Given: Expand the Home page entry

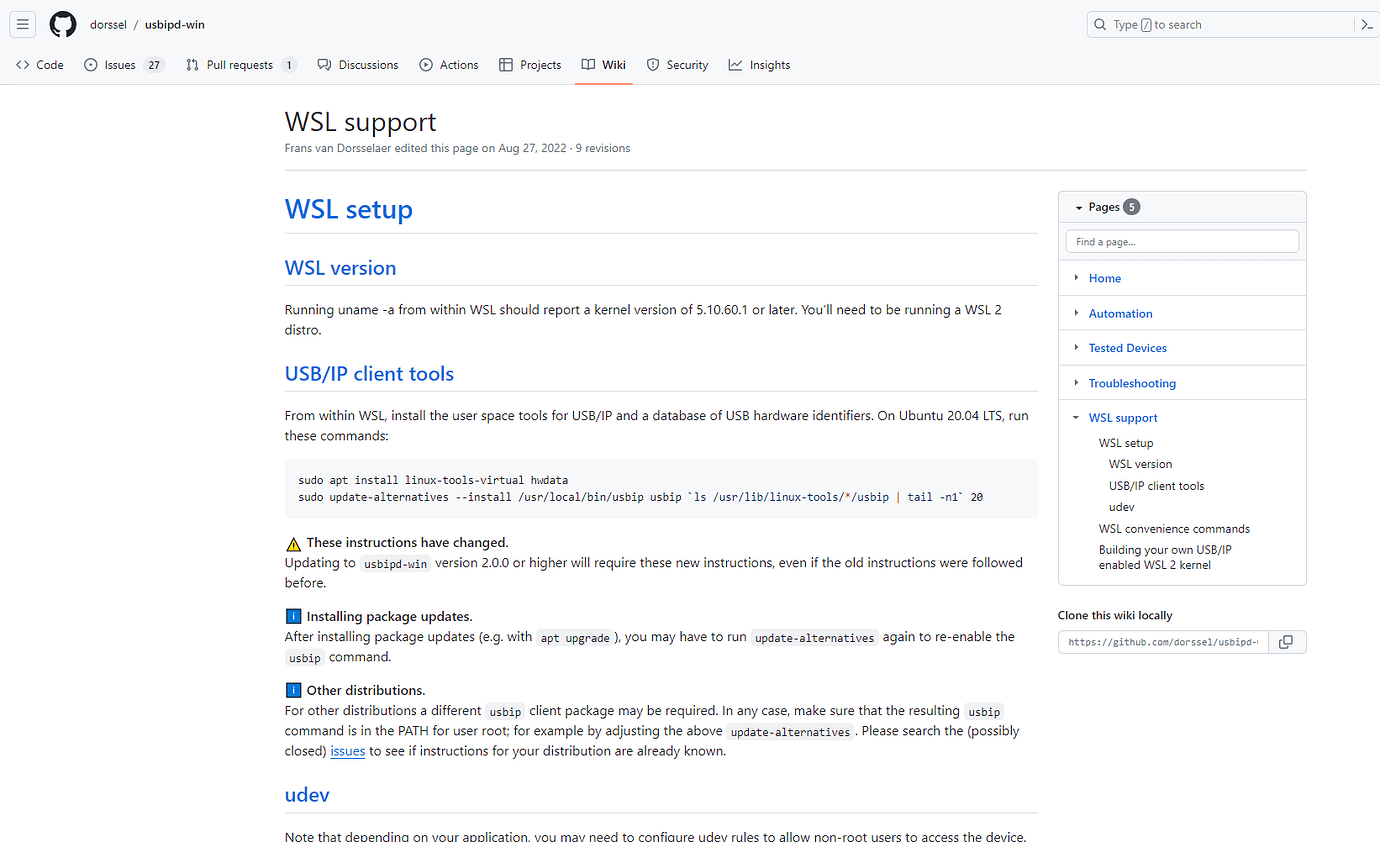Looking at the screenshot, I should pyautogui.click(x=1077, y=278).
